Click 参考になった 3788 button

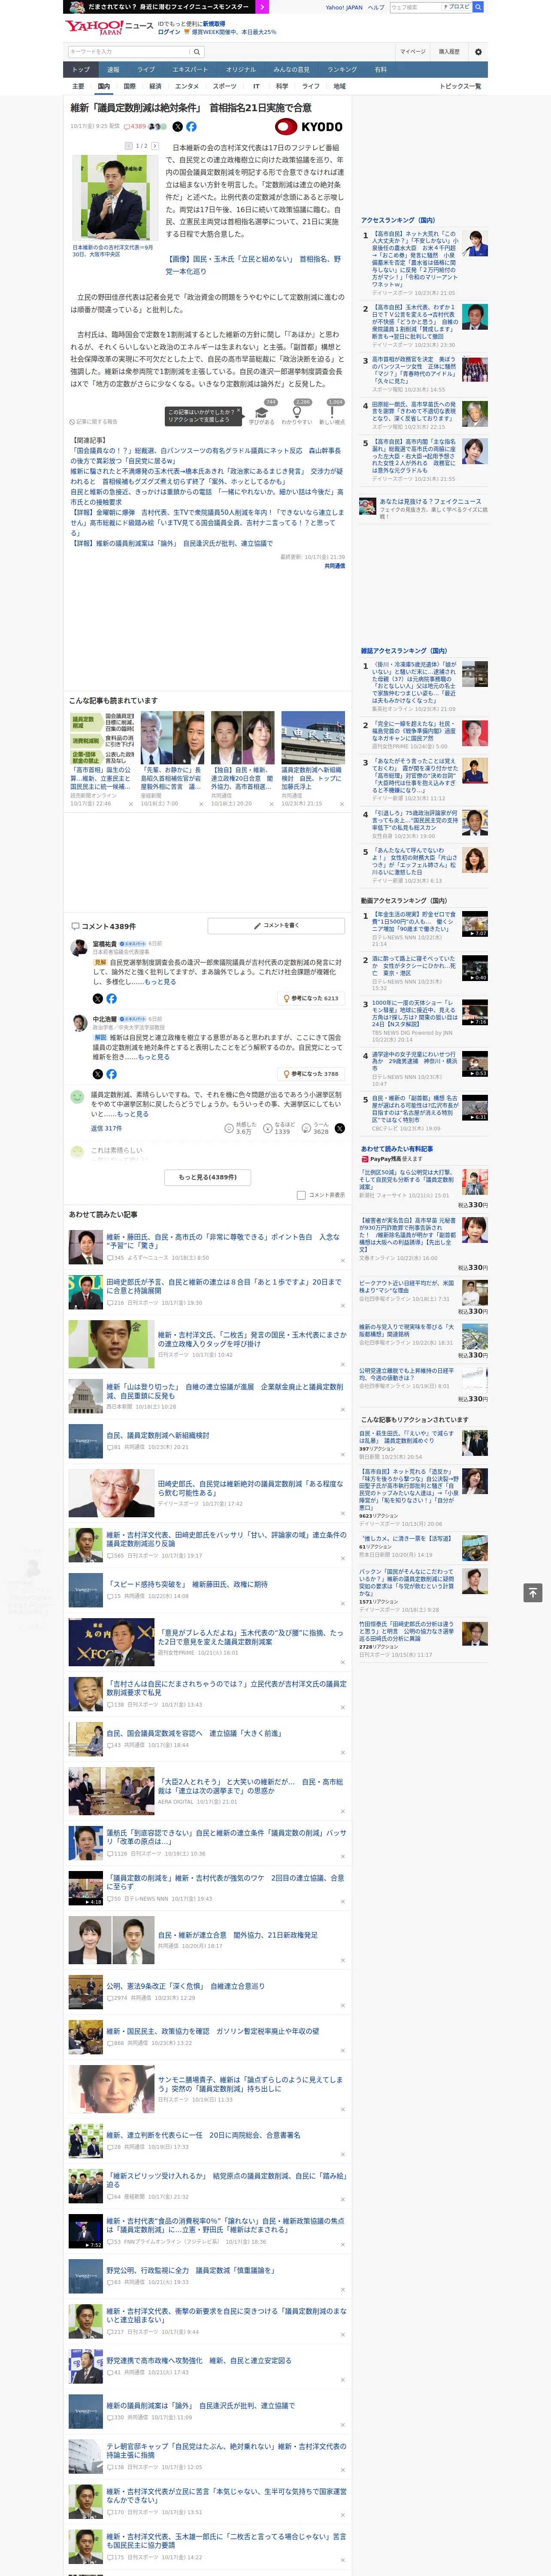click(311, 1074)
